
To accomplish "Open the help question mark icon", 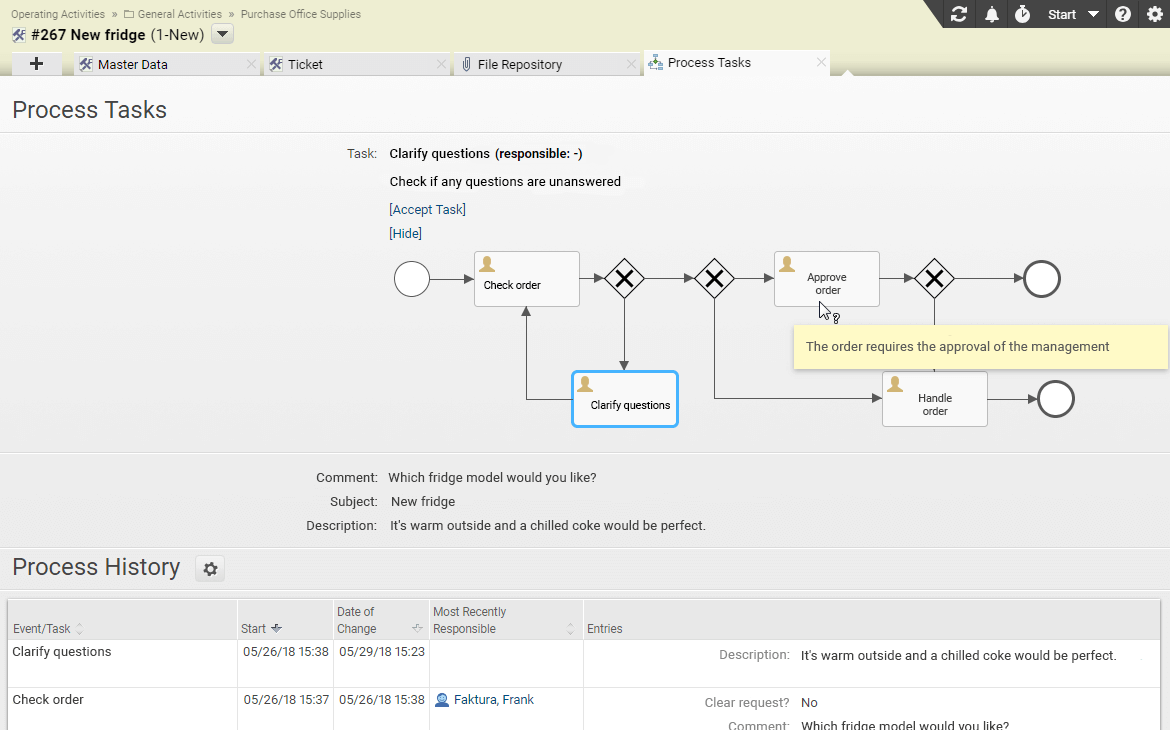I will pyautogui.click(x=1122, y=14).
